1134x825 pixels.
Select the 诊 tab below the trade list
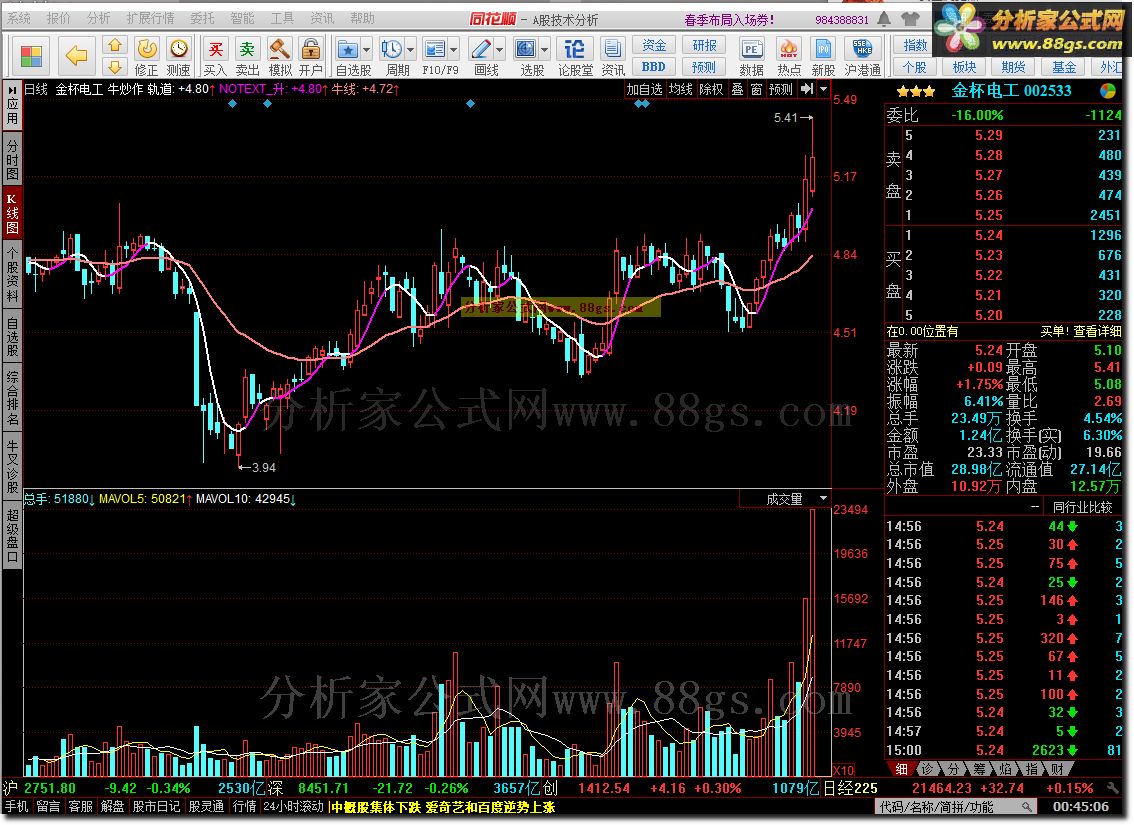coord(929,769)
